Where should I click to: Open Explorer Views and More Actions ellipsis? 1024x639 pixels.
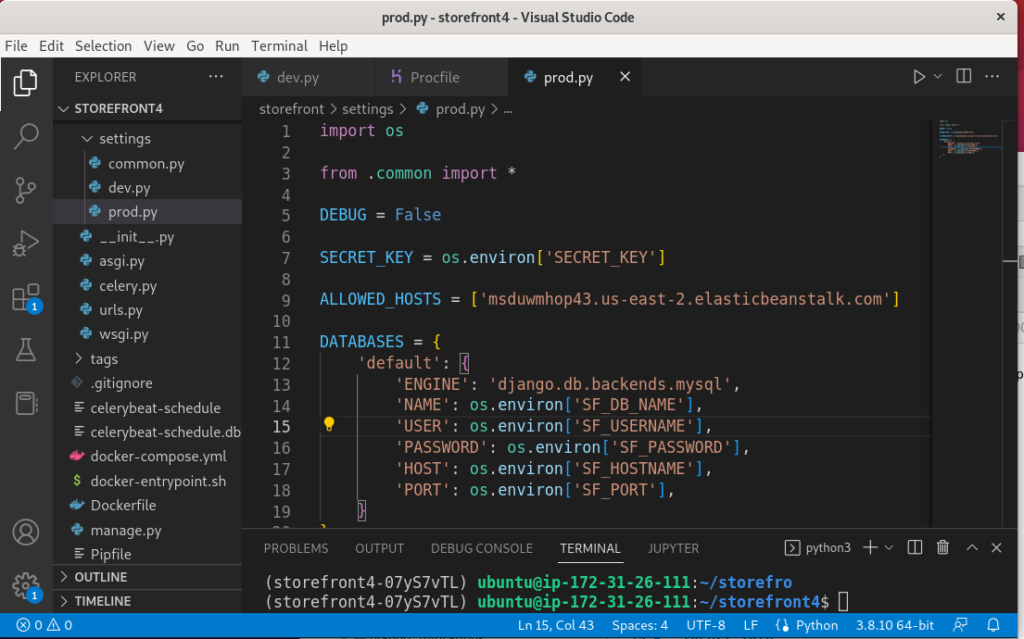tap(216, 76)
